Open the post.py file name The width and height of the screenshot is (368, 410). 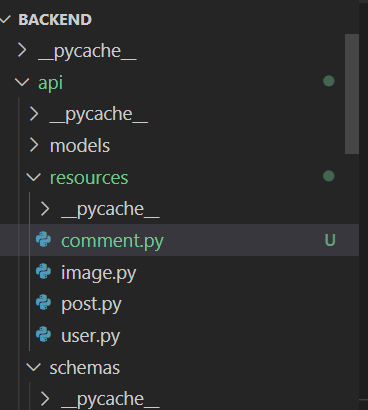(91, 305)
